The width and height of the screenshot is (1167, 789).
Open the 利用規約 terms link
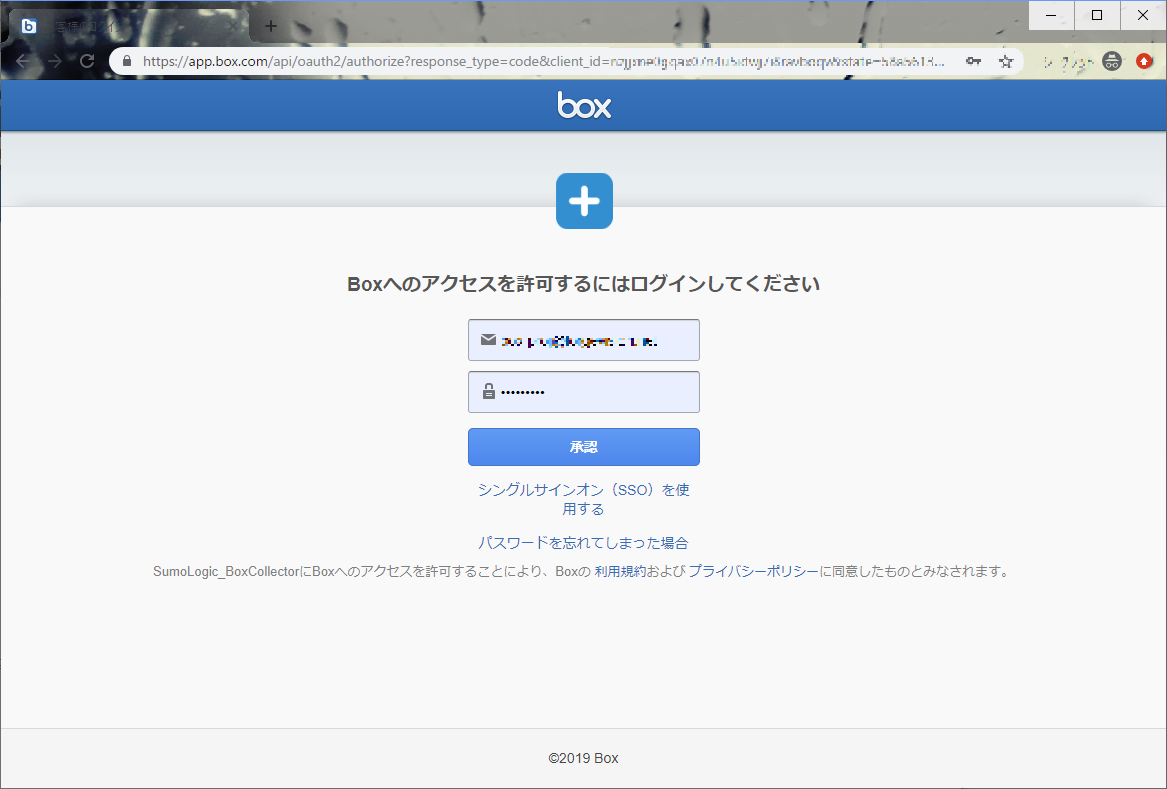620,572
